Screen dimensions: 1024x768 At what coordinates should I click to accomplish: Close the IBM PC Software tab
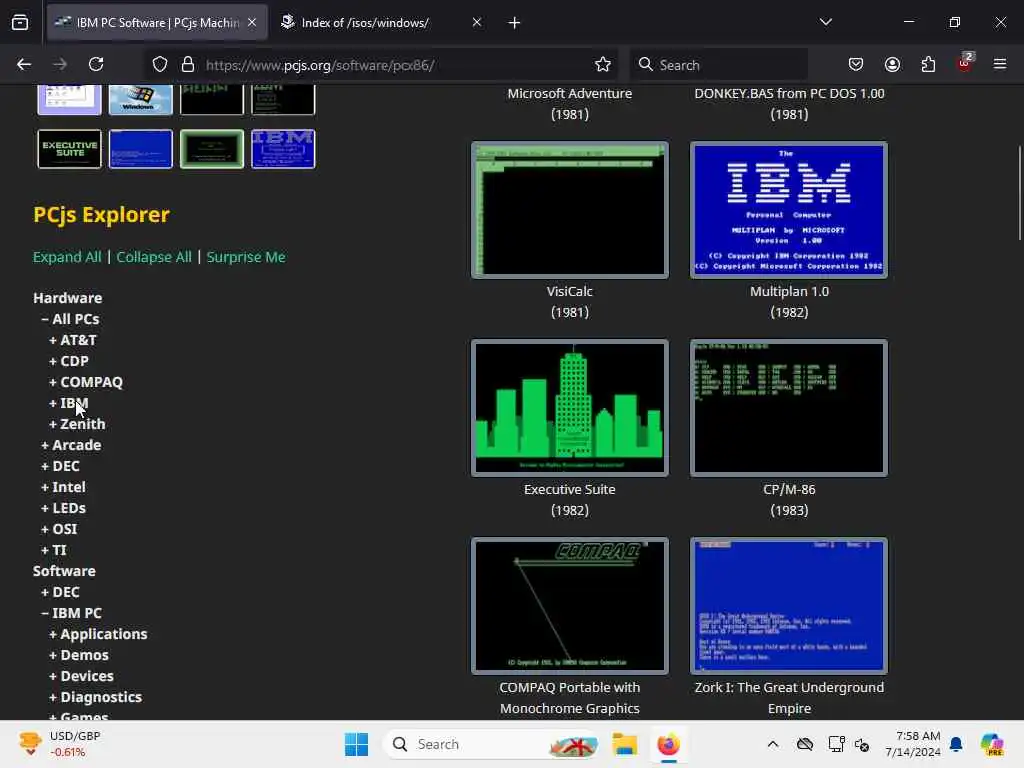(x=252, y=22)
